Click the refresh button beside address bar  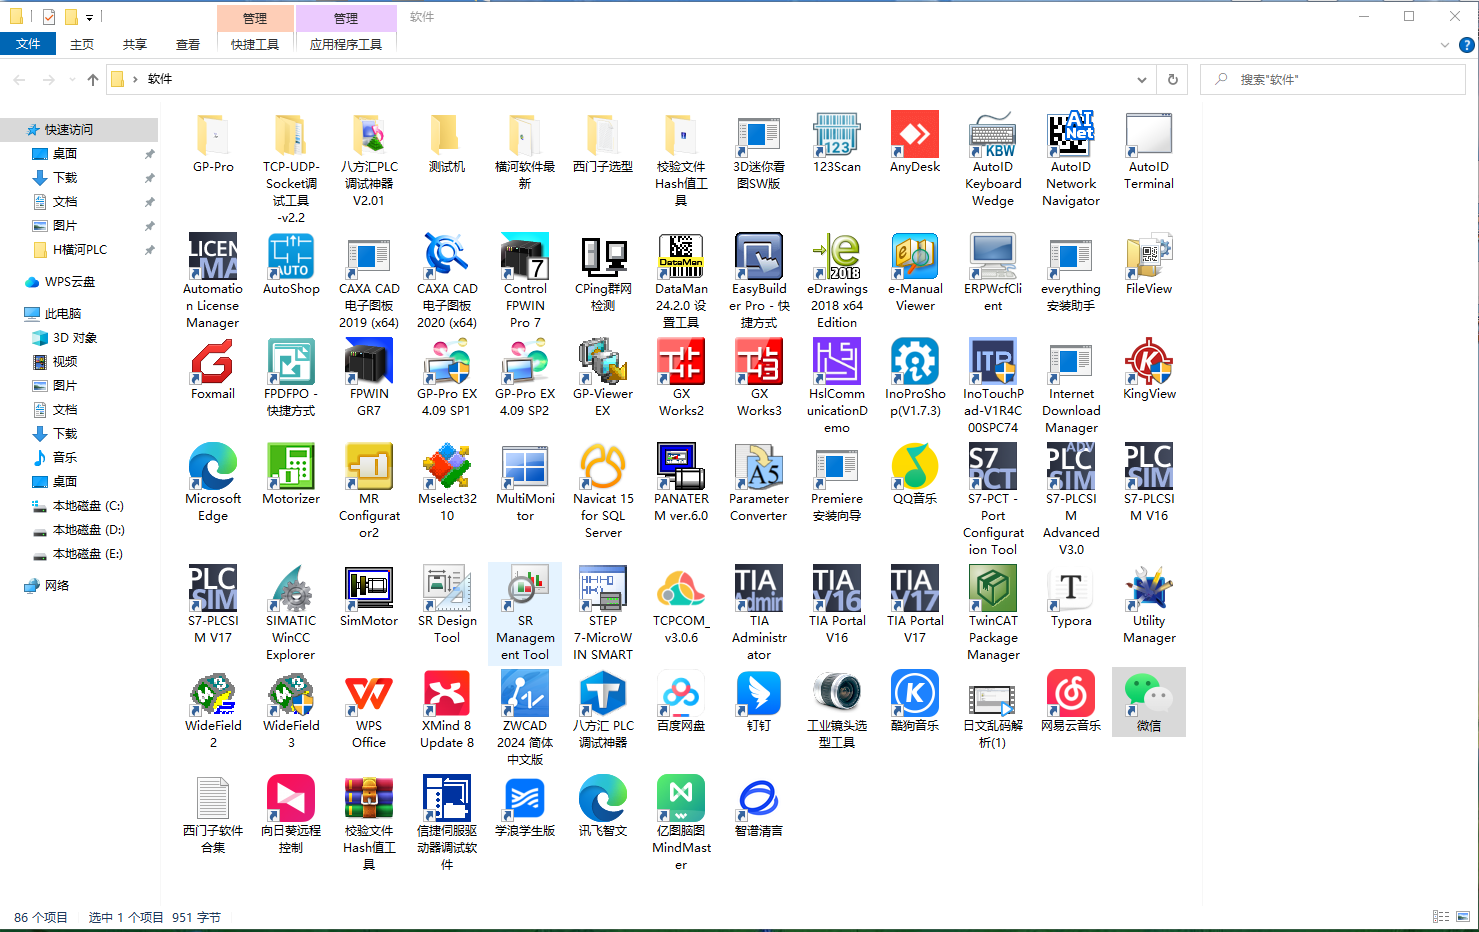1172,80
